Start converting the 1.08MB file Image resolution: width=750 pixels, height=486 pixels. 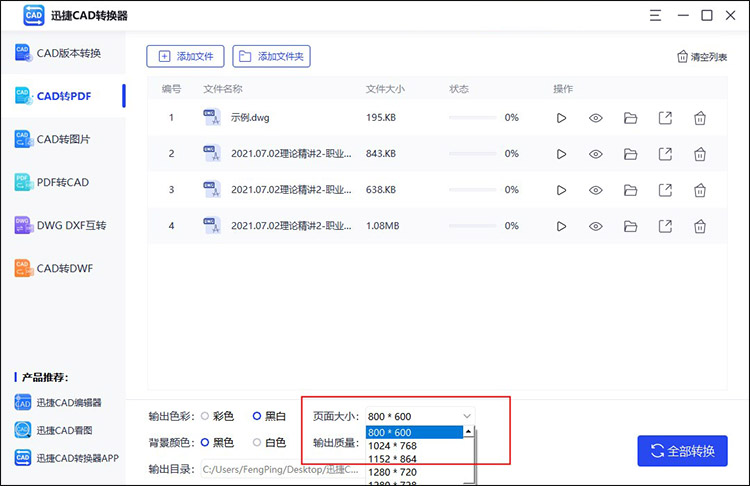561,226
